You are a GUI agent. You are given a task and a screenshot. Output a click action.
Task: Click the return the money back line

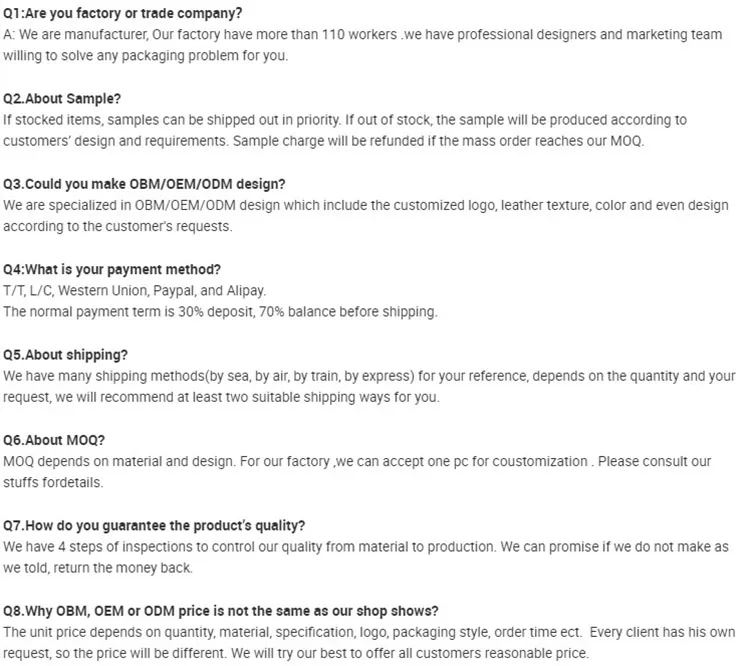pyautogui.click(x=98, y=568)
